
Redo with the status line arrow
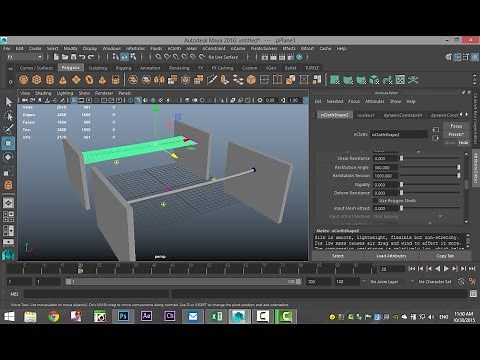click(91, 57)
